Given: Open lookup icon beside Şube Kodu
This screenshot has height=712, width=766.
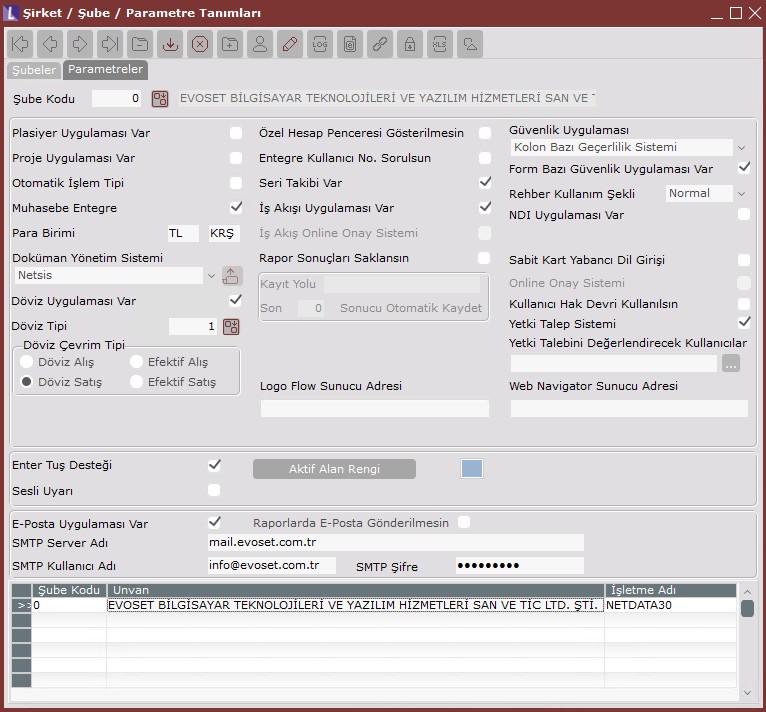Looking at the screenshot, I should point(160,99).
